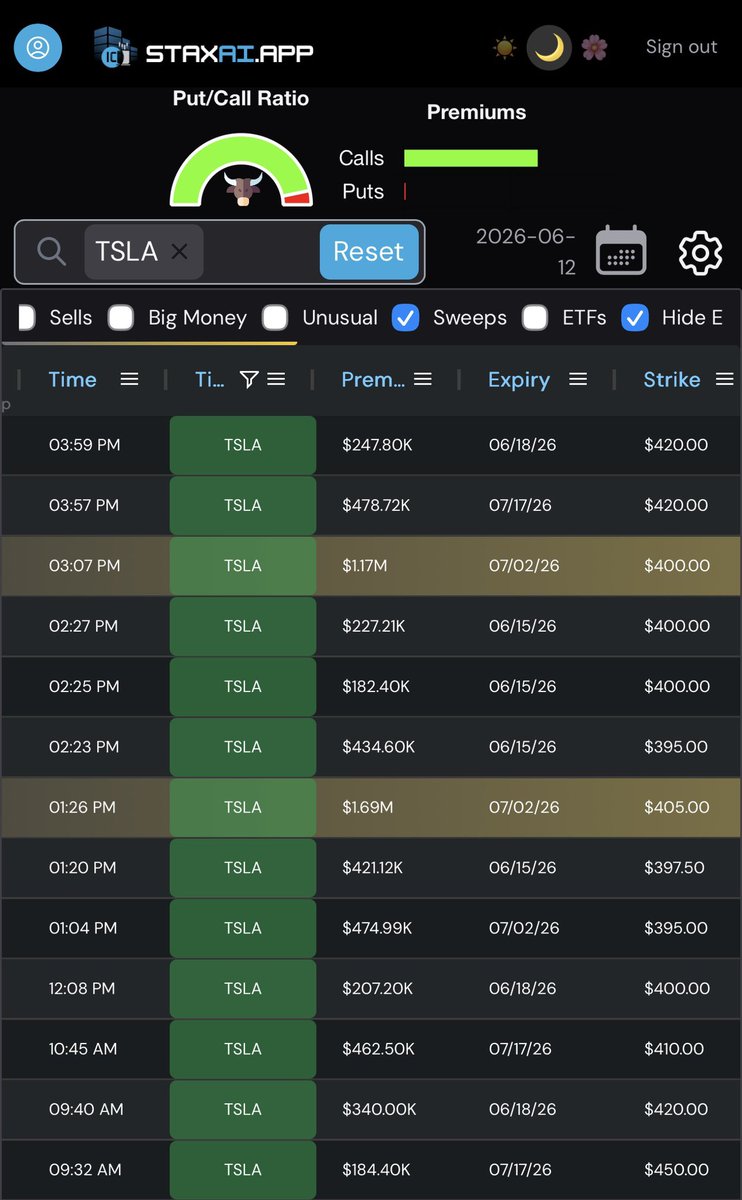The width and height of the screenshot is (742, 1200).
Task: Click expiry 06/18/26 in 09:40 AM row
Action: pyautogui.click(x=522, y=1109)
